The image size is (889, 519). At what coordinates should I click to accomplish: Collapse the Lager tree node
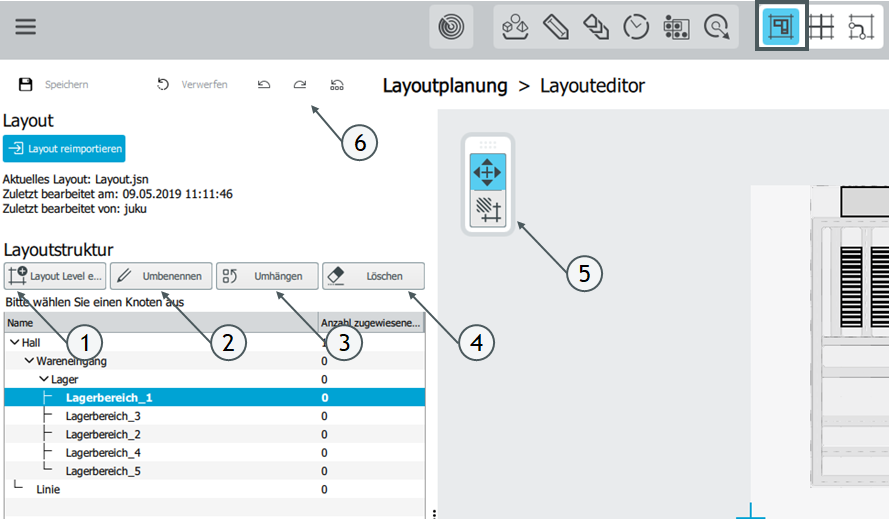44,380
